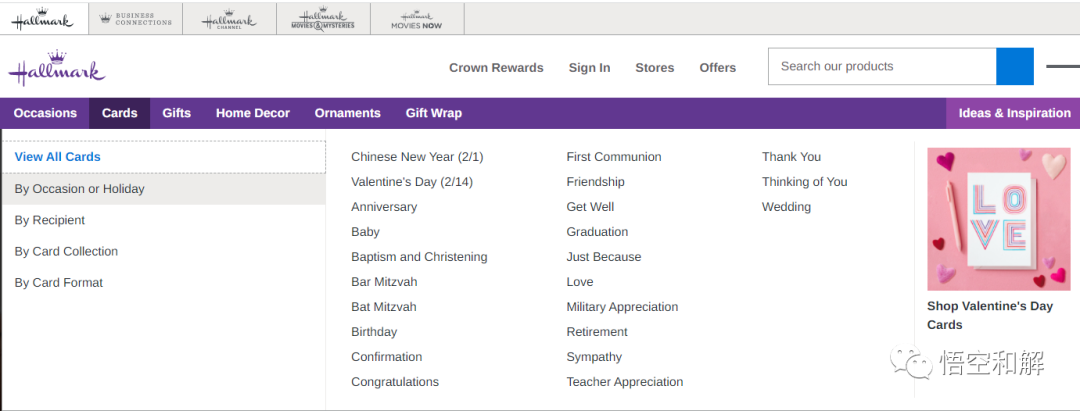This screenshot has width=1080, height=411.
Task: Open the Hallmark Channel site tab
Action: point(229,19)
